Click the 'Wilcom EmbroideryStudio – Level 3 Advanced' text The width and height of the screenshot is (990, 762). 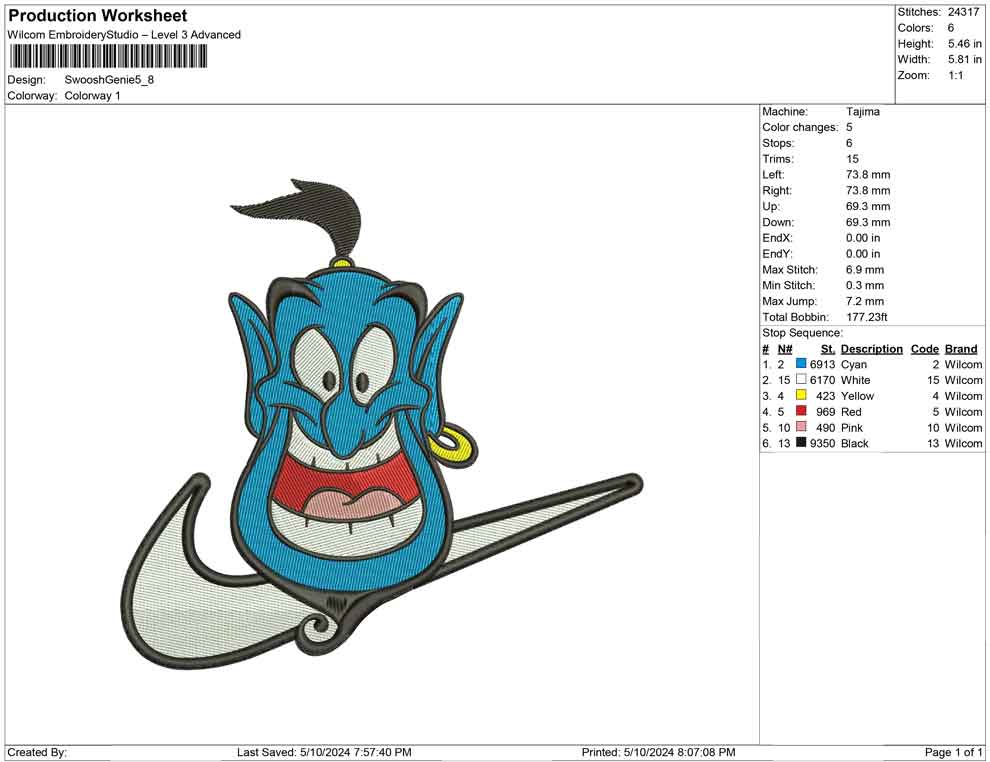tap(124, 35)
